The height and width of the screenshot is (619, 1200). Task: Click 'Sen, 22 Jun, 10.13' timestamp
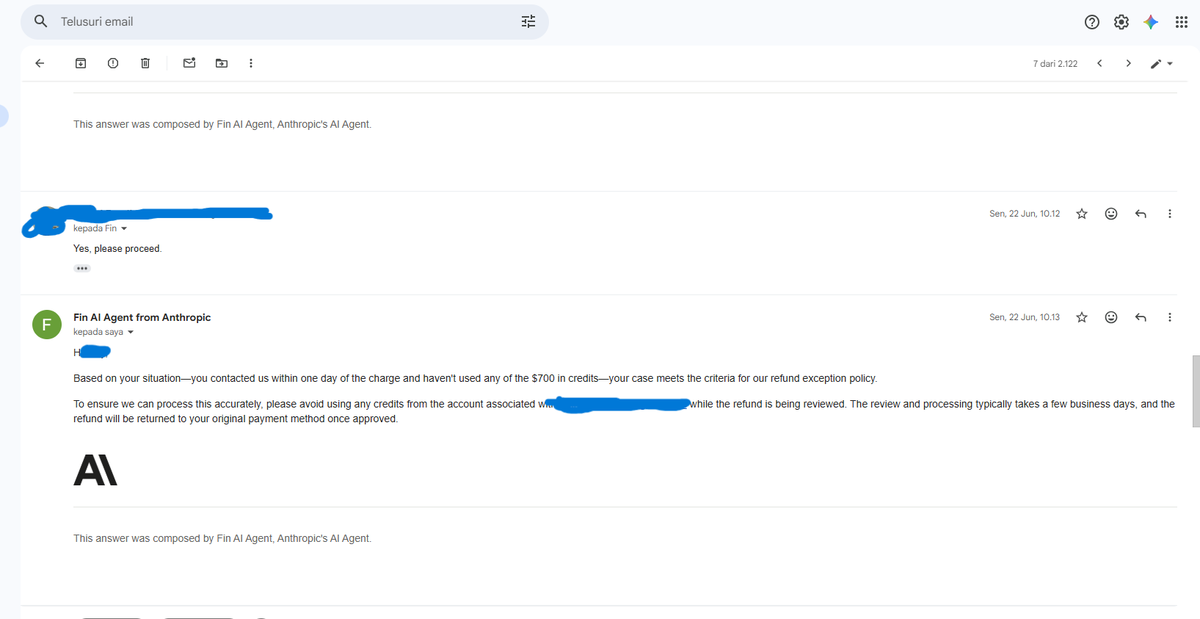point(1025,317)
